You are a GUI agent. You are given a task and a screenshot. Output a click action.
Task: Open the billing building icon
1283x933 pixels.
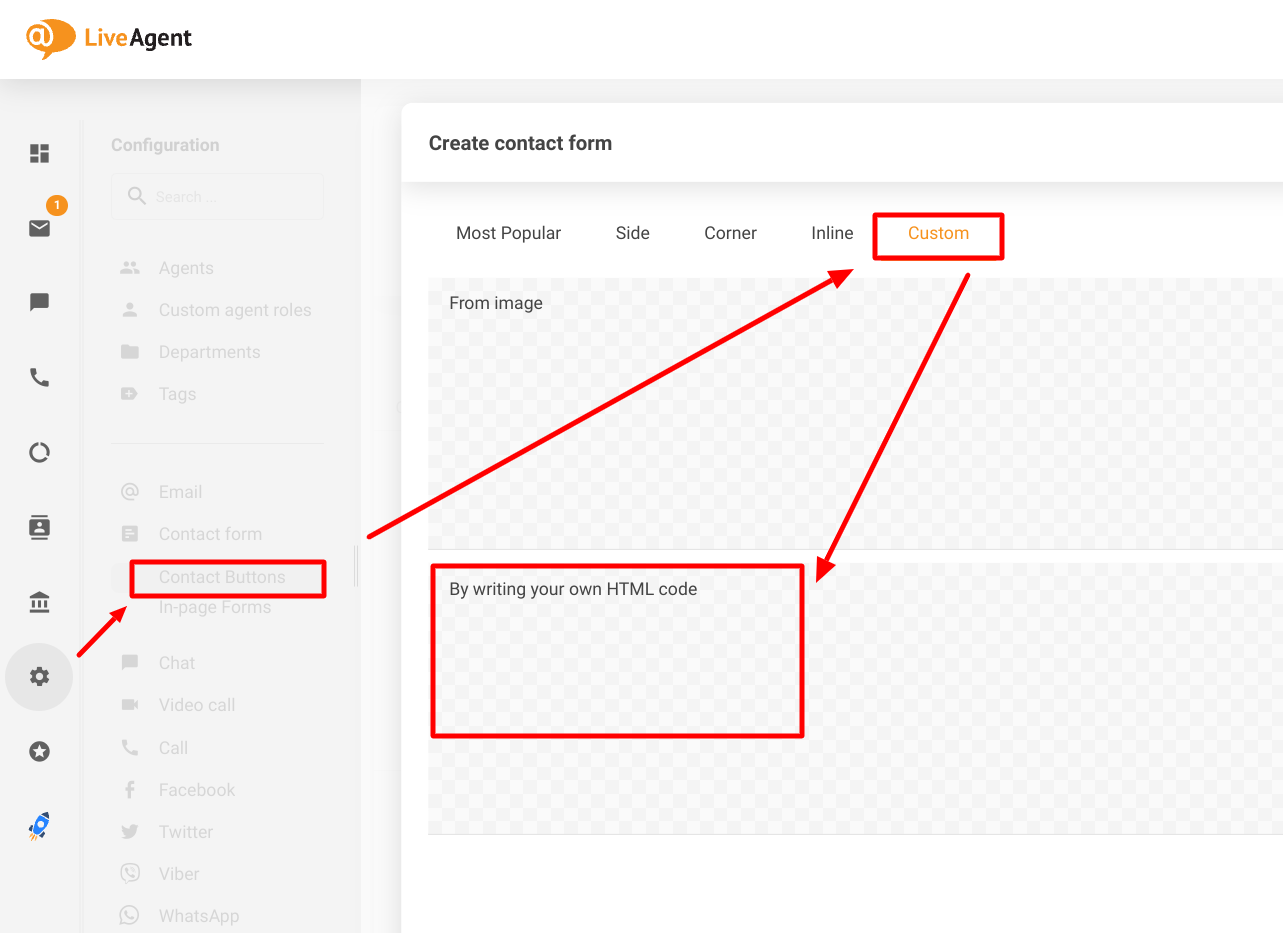(39, 602)
